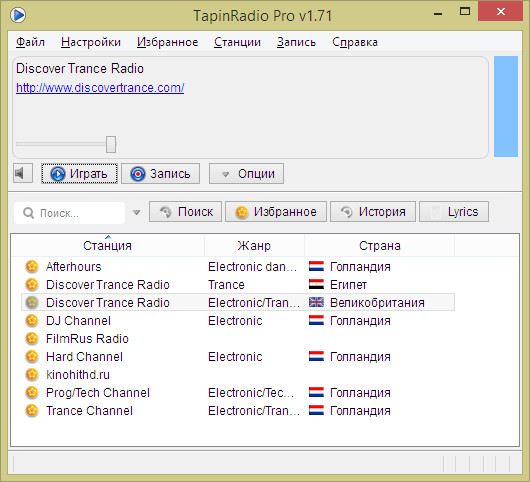Click the UK flag icon
Image resolution: width=530 pixels, height=482 pixels.
coord(316,302)
